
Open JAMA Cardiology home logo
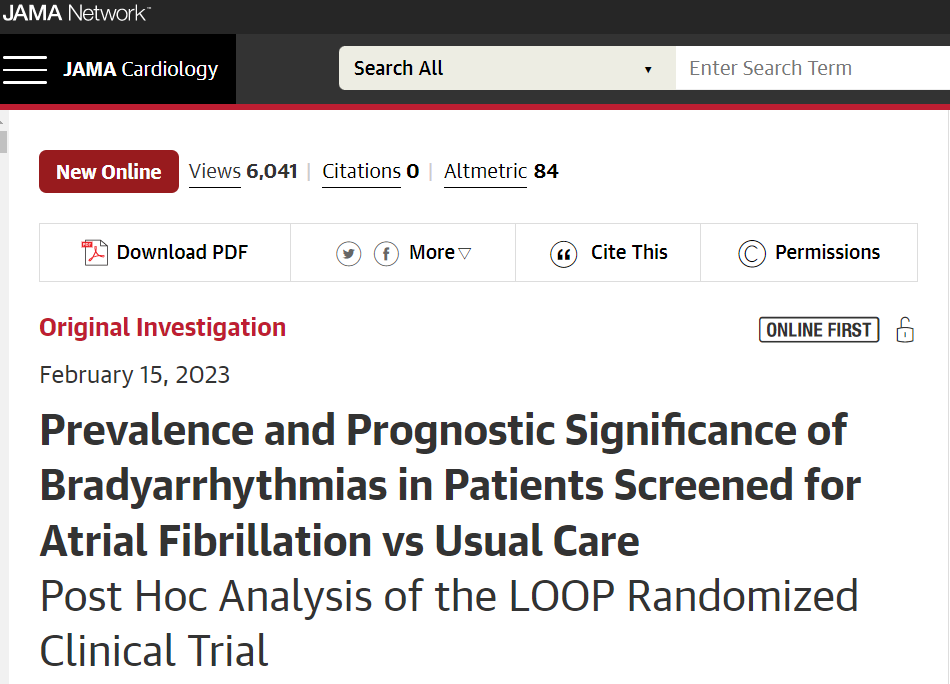[141, 69]
